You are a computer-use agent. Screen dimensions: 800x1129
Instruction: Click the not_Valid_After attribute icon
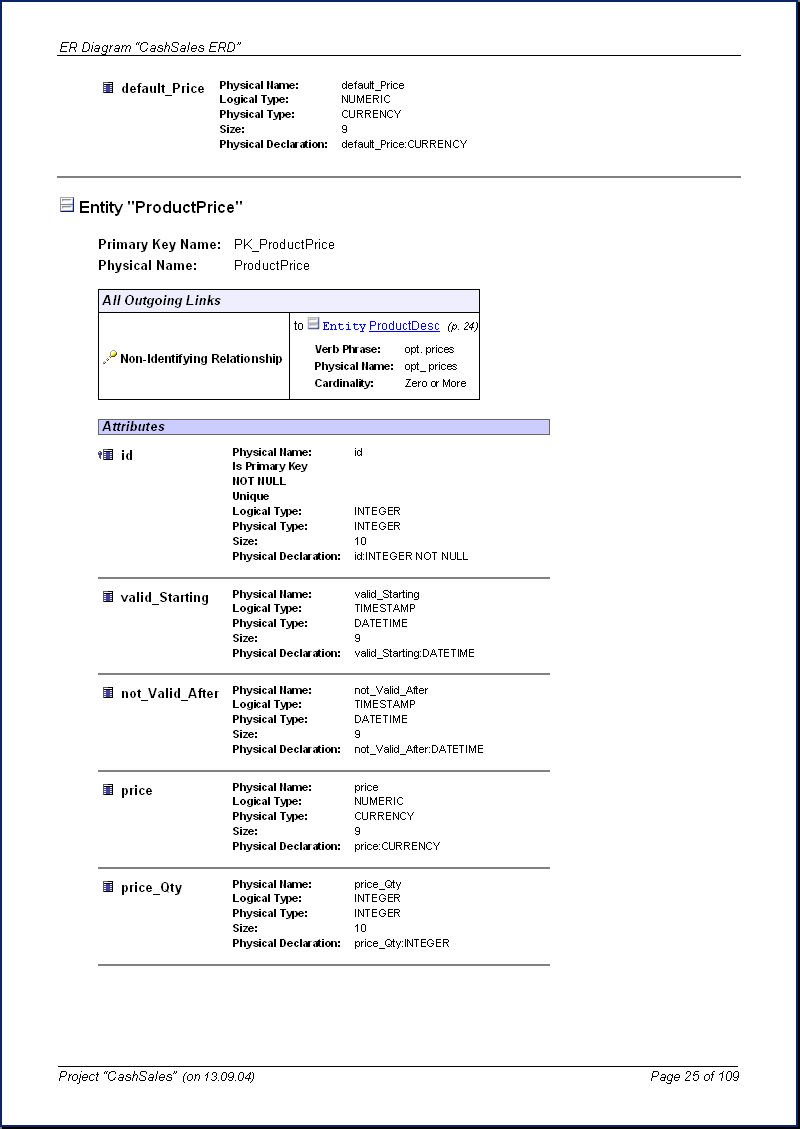pos(108,693)
